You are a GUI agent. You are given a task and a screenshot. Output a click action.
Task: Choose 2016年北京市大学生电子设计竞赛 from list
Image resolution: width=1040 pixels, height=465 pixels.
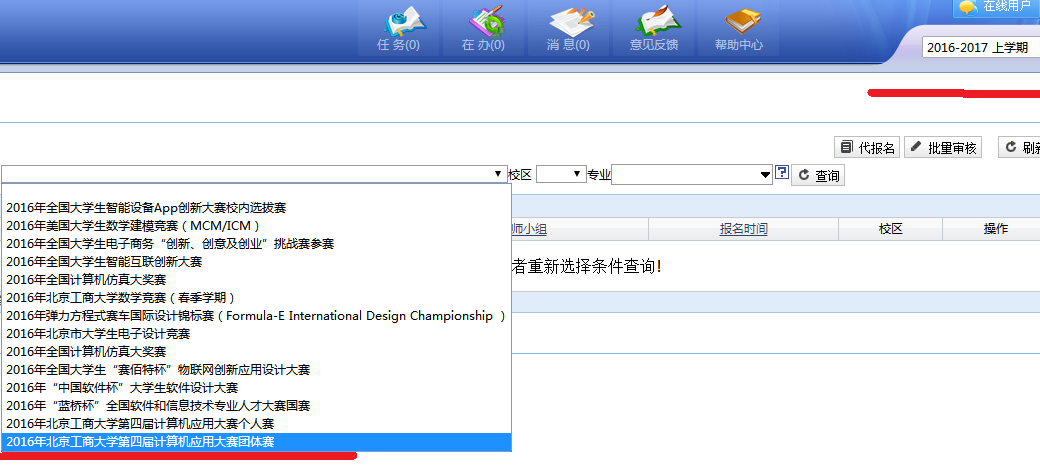[x=98, y=334]
